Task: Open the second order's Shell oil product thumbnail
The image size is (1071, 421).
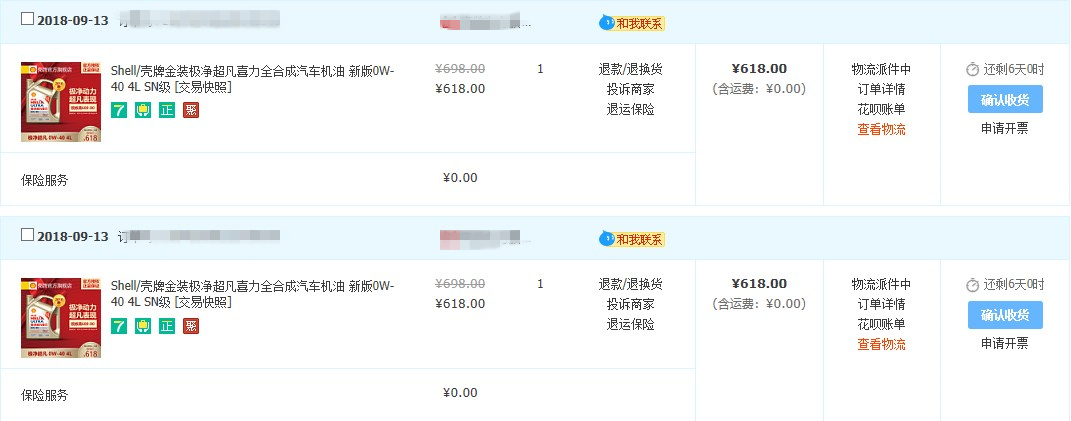Action: (x=61, y=318)
